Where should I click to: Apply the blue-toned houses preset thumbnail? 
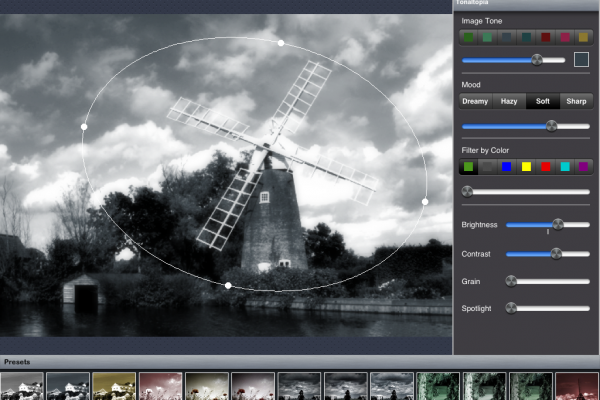68,386
